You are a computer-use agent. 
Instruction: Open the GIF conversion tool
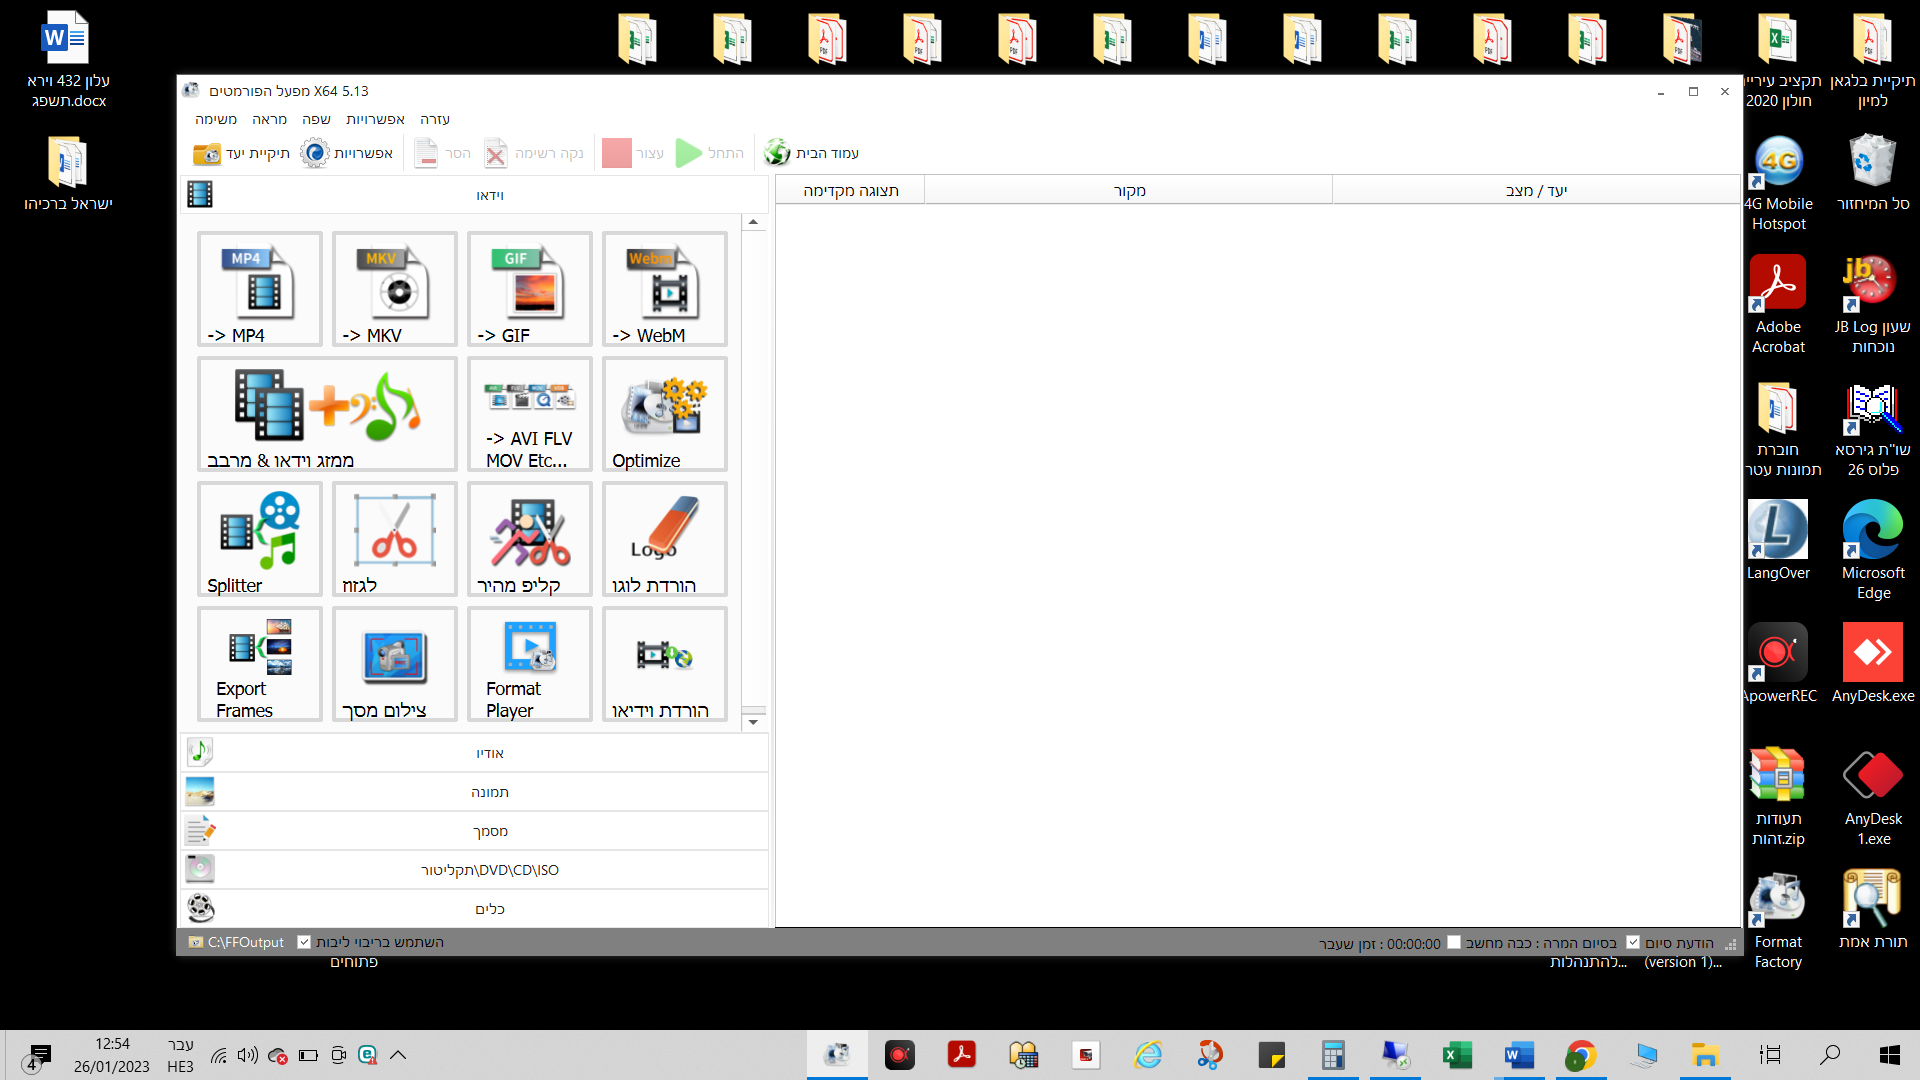(x=529, y=289)
